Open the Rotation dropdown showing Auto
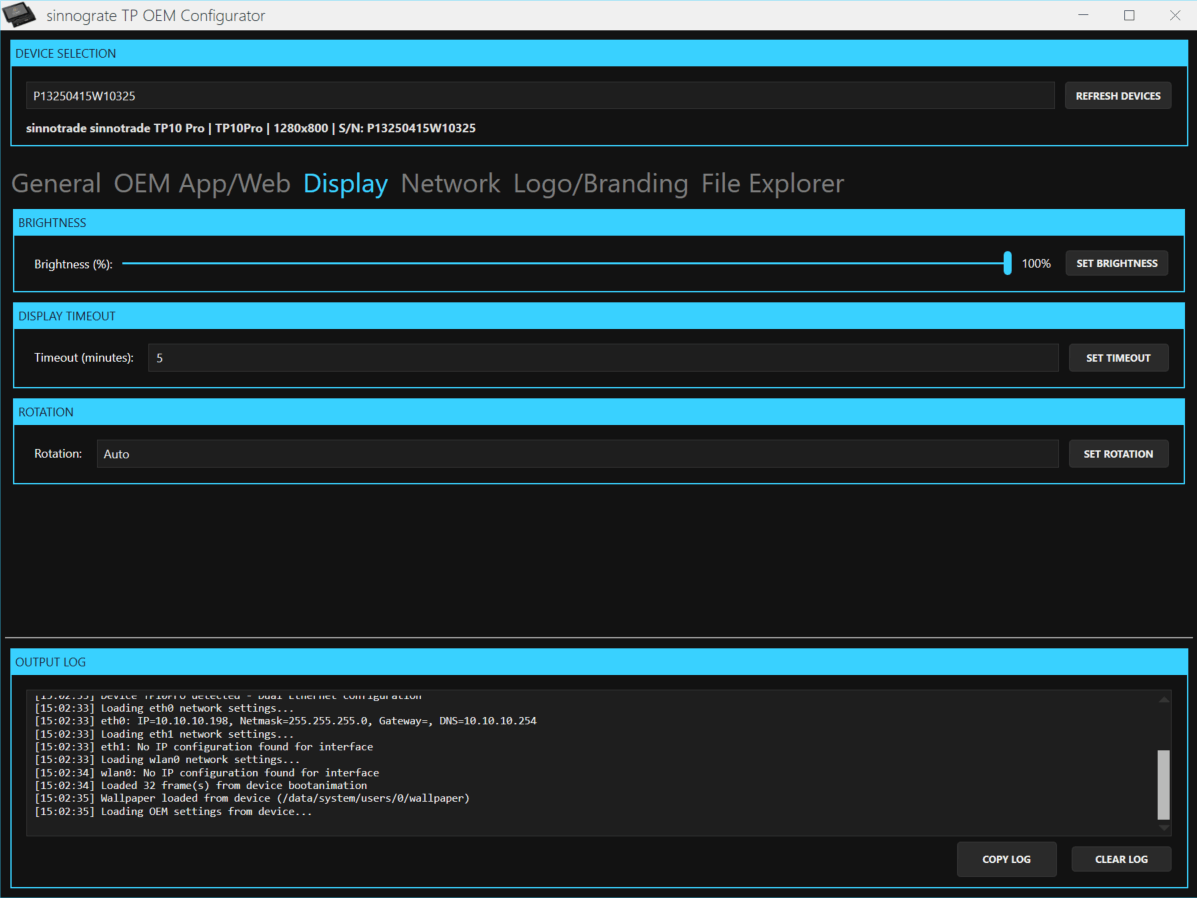The width and height of the screenshot is (1197, 898). point(577,453)
